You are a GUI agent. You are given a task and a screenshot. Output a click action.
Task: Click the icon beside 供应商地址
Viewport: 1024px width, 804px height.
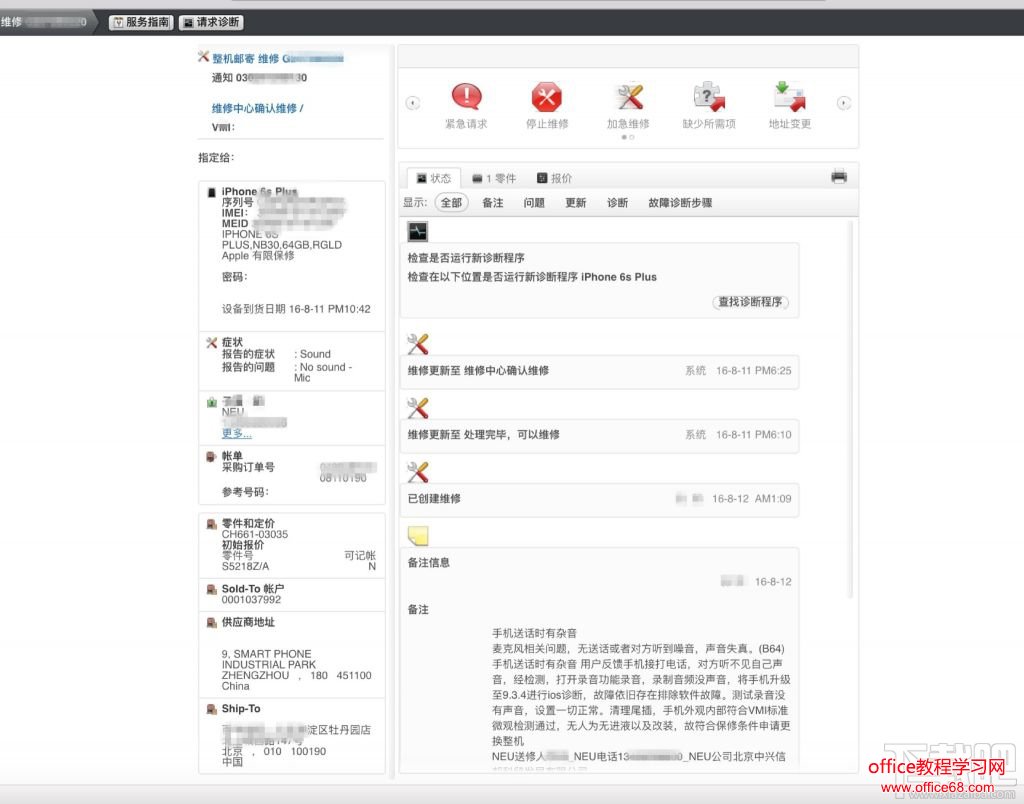tap(212, 622)
